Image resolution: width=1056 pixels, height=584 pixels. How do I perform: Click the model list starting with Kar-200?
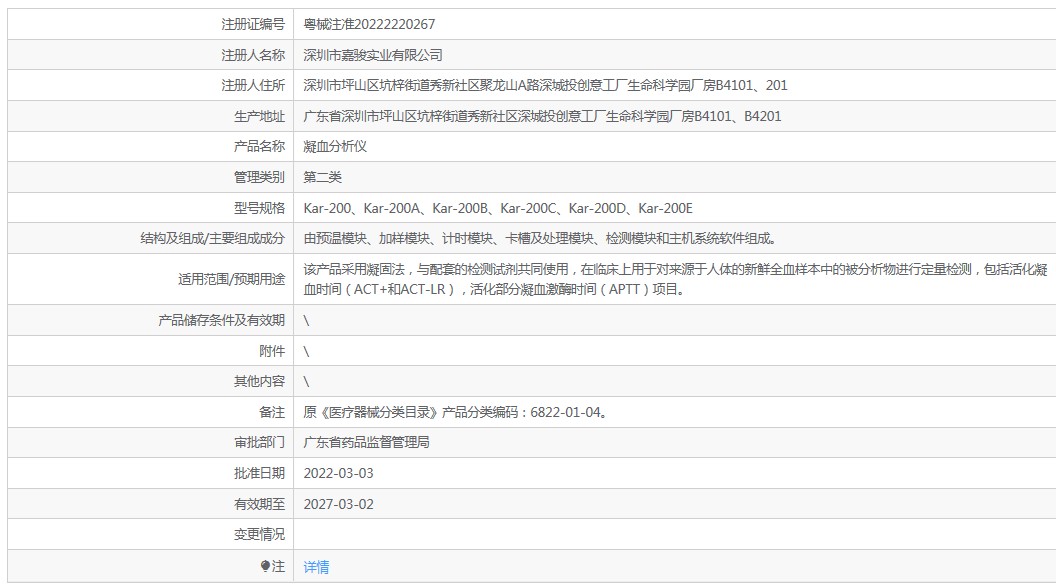498,208
